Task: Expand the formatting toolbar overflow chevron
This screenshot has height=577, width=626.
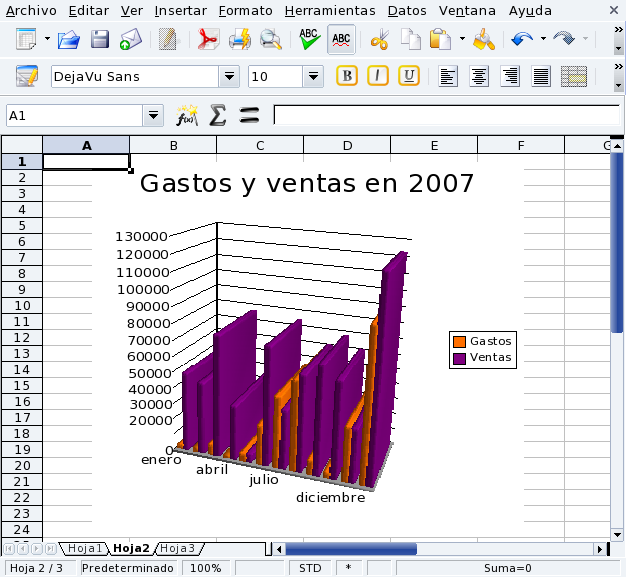Action: click(x=618, y=67)
